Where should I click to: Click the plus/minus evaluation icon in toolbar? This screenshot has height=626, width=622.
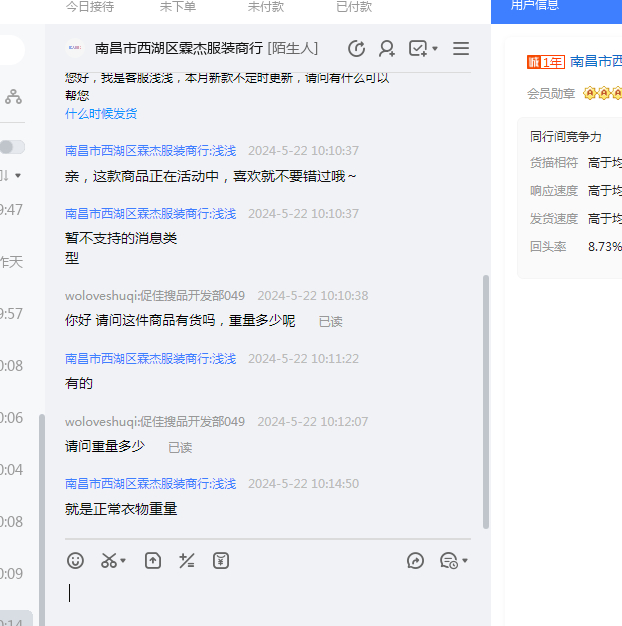pyautogui.click(x=186, y=561)
